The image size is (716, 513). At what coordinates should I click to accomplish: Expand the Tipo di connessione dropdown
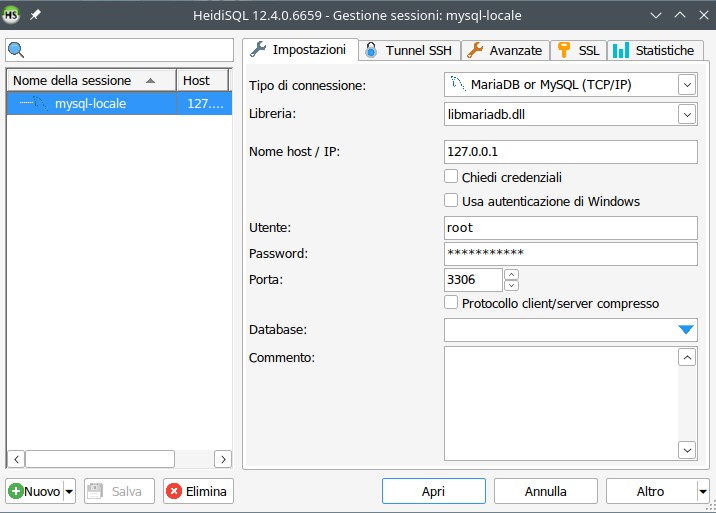[x=687, y=85]
